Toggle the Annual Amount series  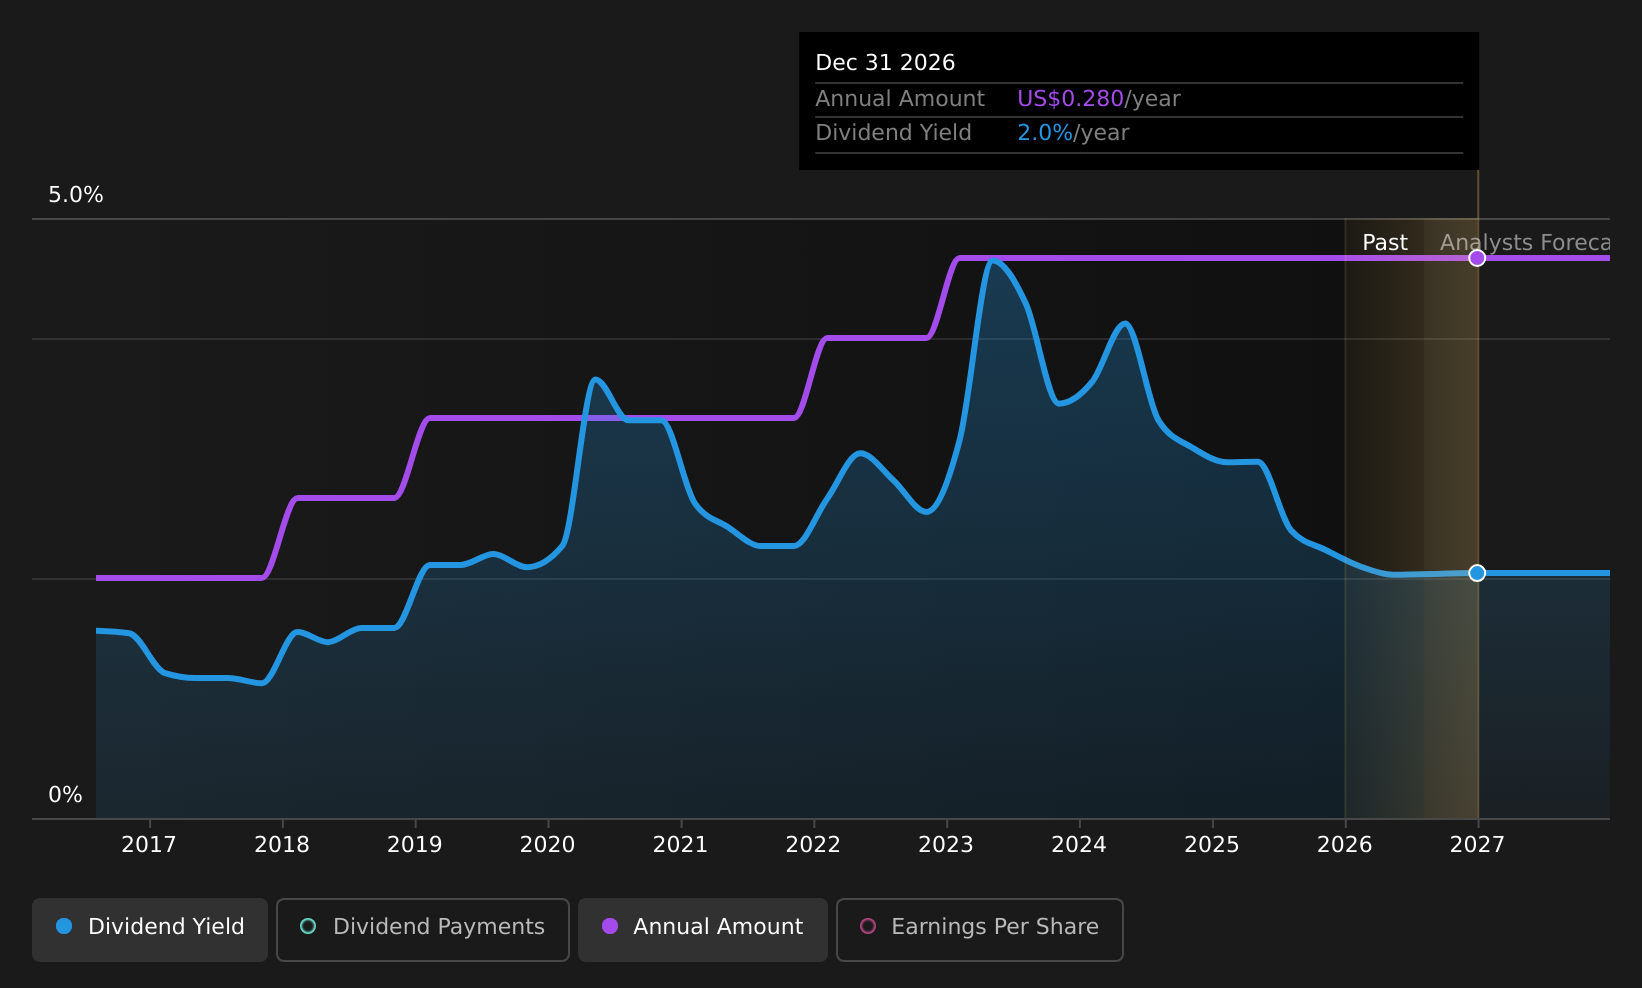(702, 929)
